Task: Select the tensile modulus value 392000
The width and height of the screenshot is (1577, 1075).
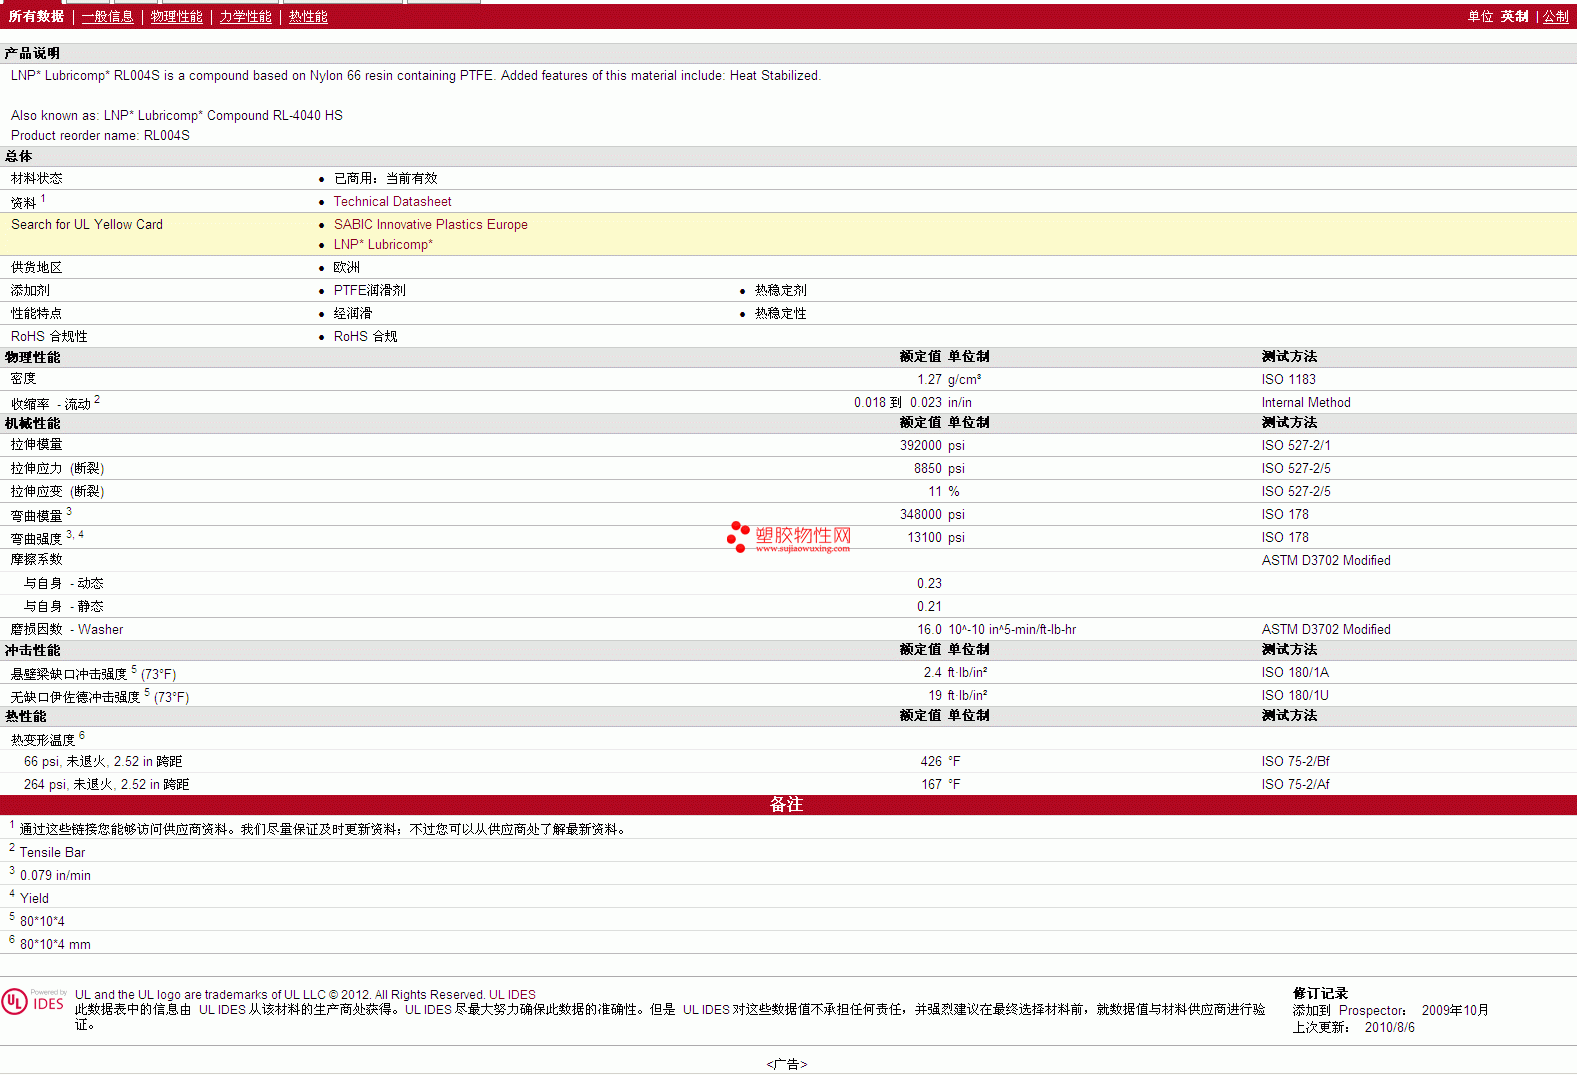Action: coord(921,445)
